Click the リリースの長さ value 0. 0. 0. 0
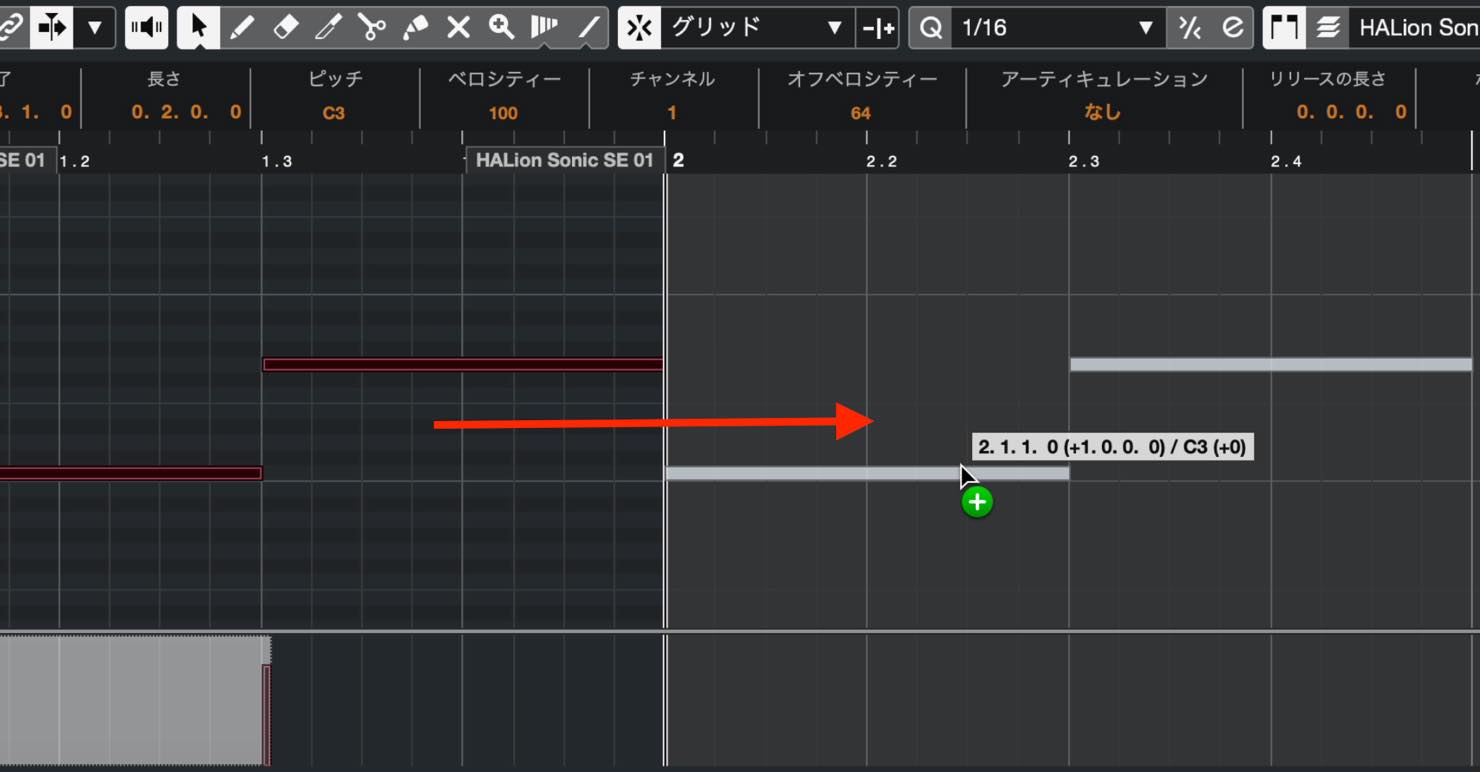 (1352, 113)
